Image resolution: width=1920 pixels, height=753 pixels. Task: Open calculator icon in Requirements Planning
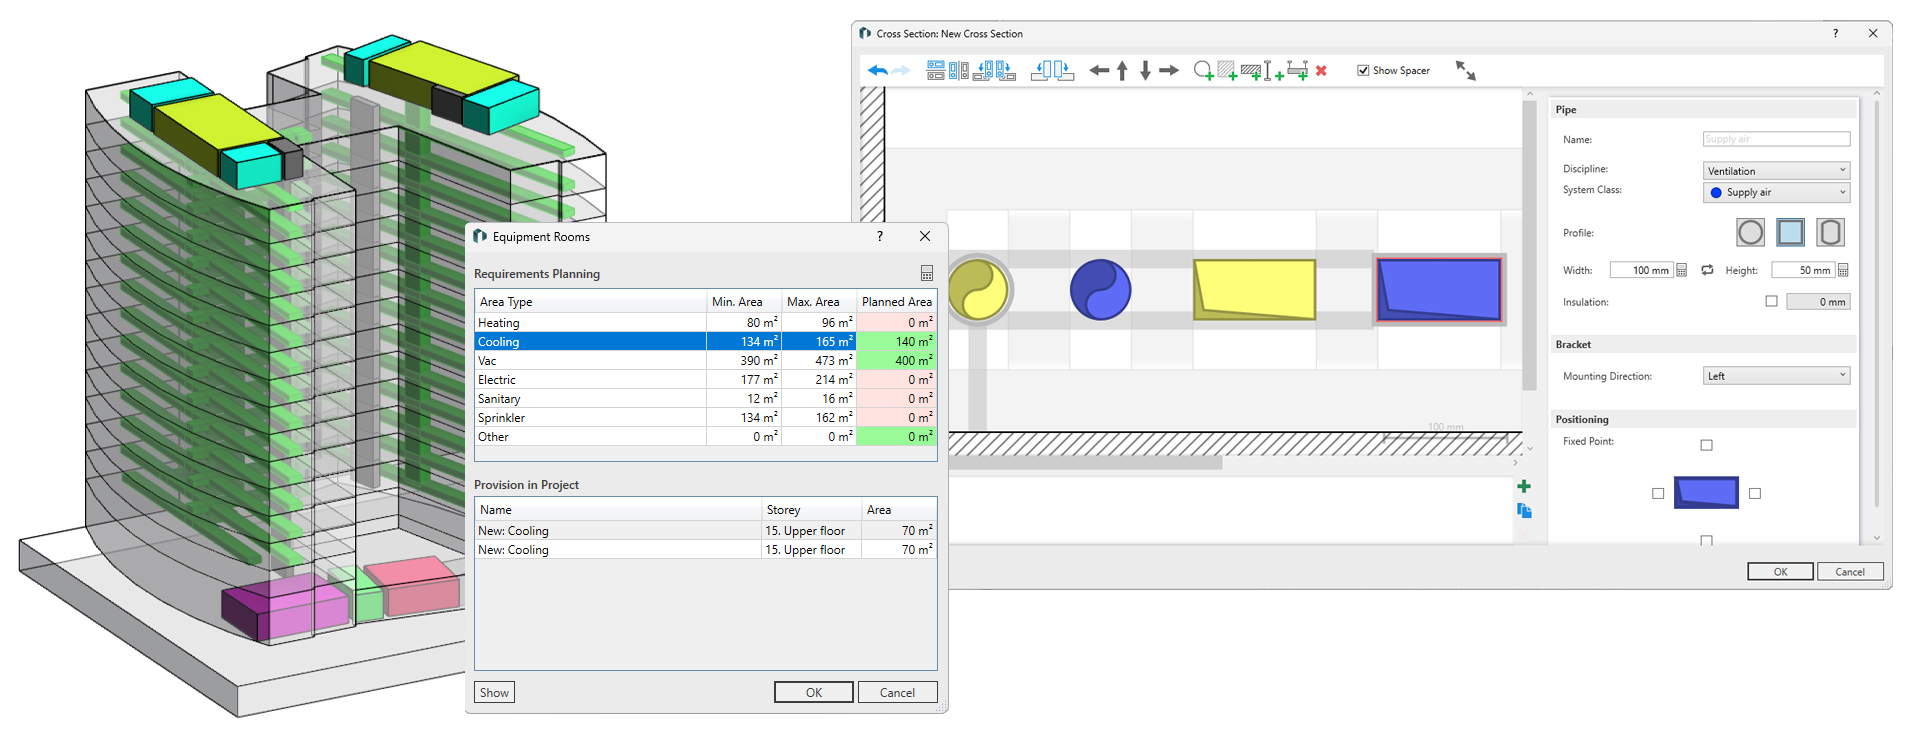pyautogui.click(x=927, y=274)
